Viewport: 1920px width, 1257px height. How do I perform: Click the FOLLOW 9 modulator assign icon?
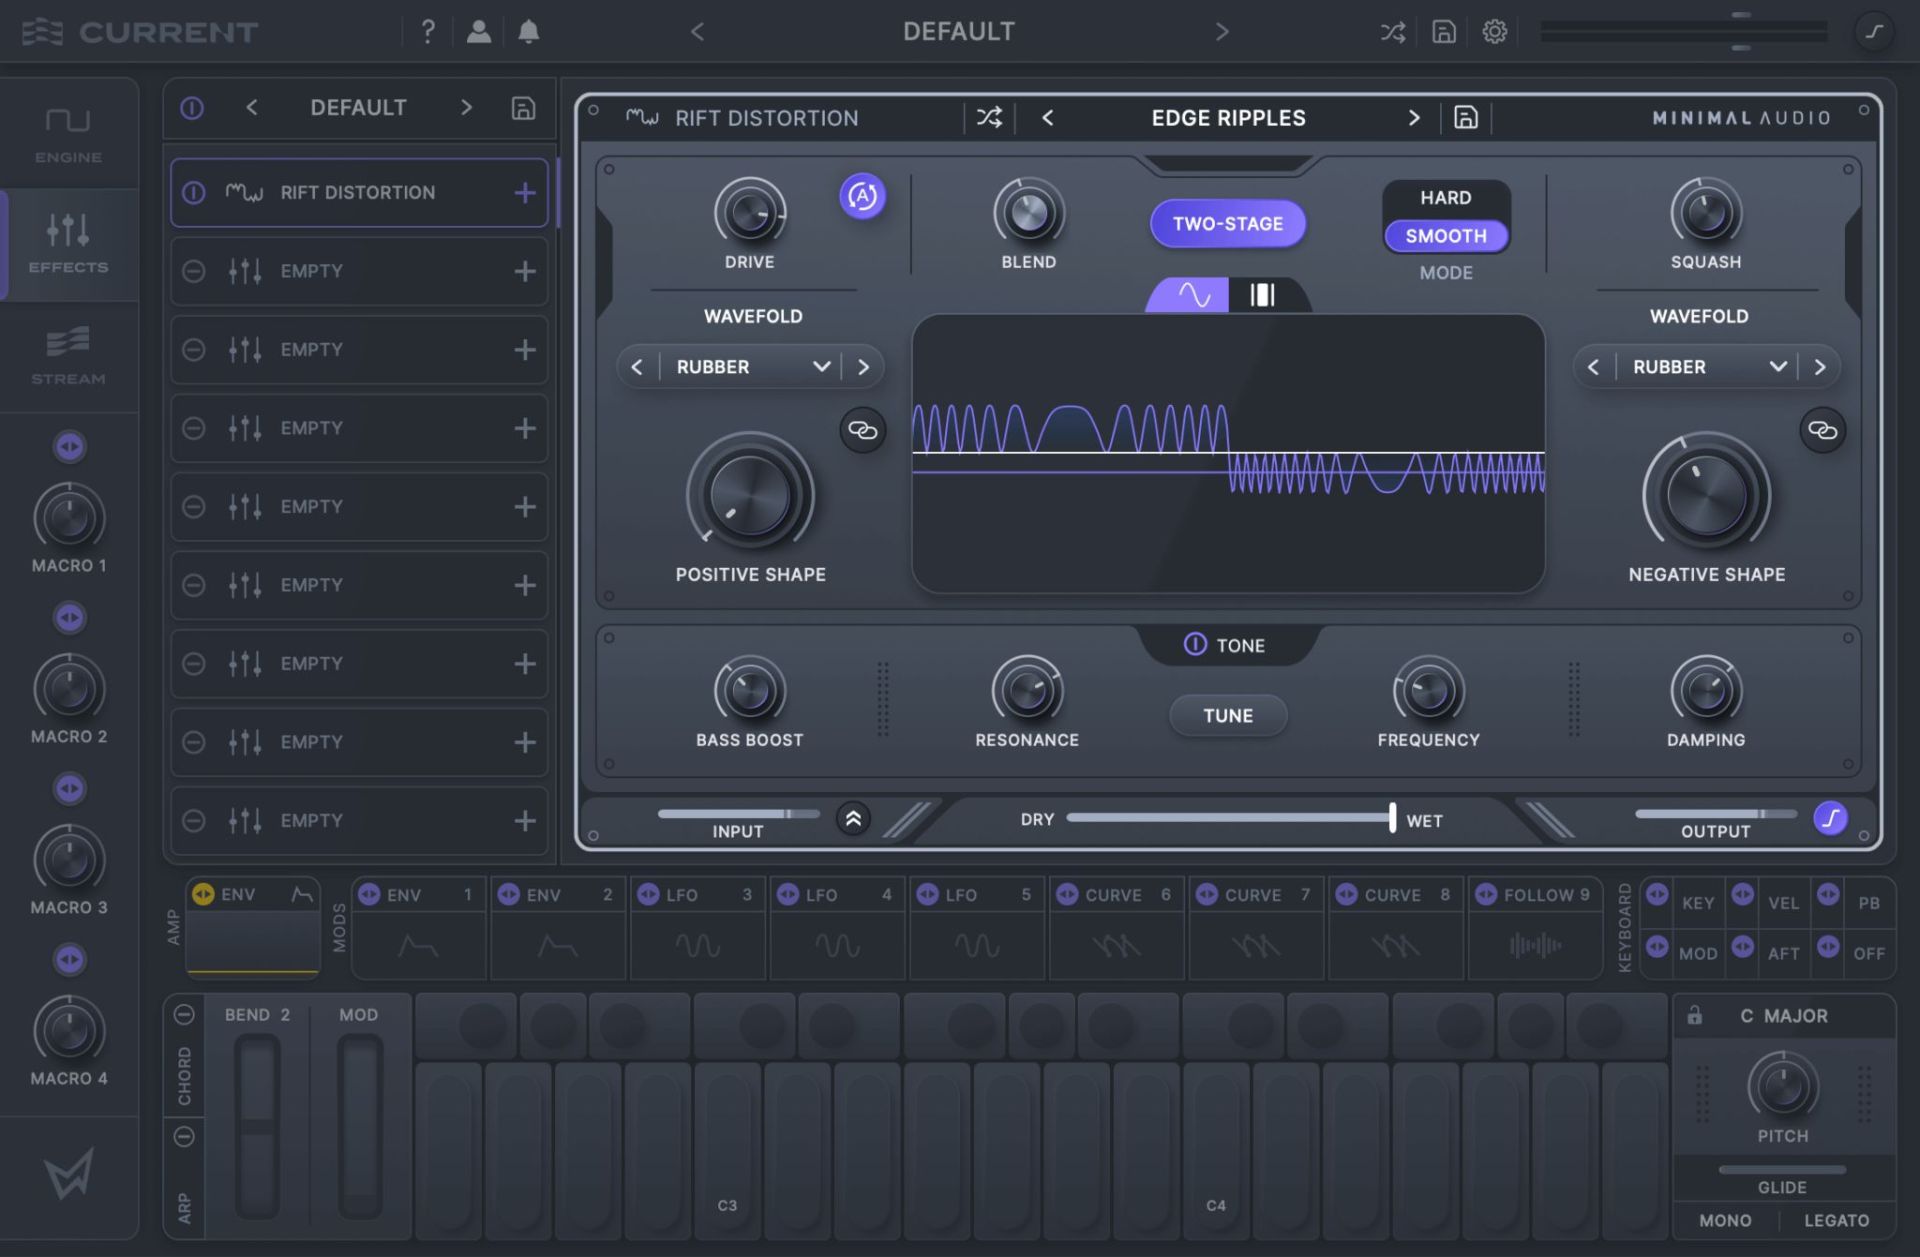click(x=1486, y=894)
